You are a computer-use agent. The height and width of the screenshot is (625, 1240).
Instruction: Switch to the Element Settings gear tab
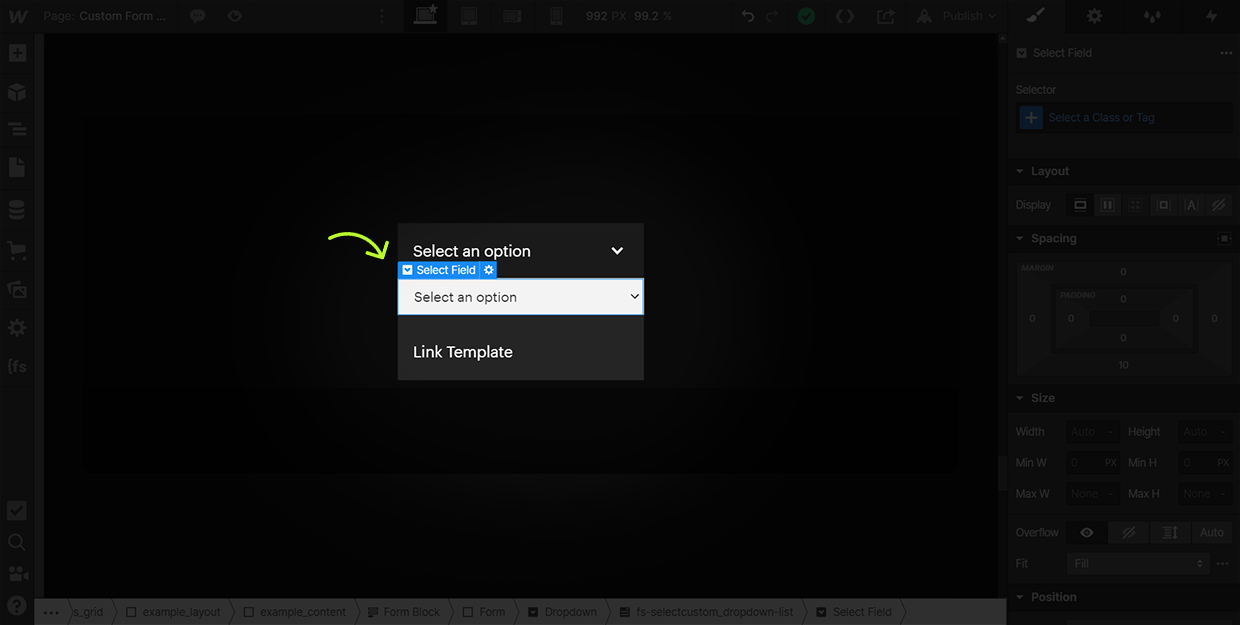pyautogui.click(x=1095, y=16)
